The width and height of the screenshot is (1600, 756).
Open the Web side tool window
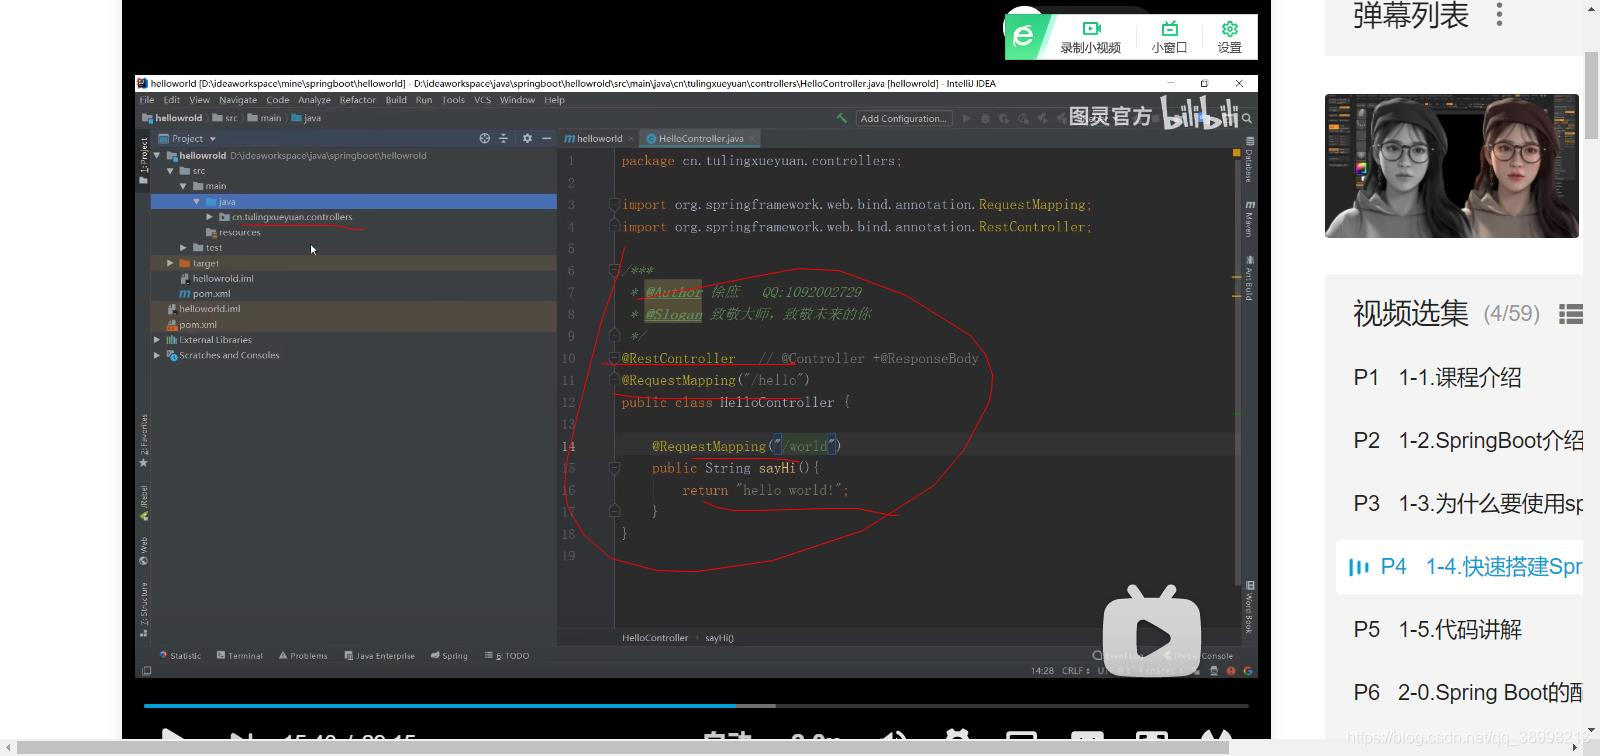144,550
